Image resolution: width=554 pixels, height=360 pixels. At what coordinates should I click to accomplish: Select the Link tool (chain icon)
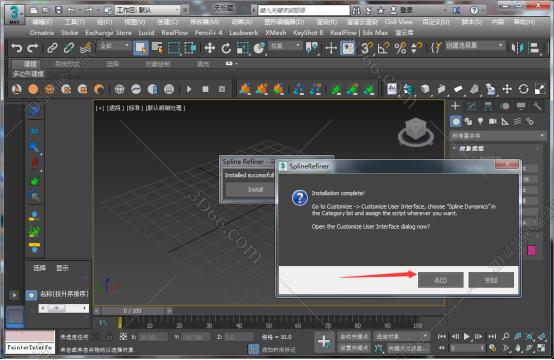[x=52, y=48]
